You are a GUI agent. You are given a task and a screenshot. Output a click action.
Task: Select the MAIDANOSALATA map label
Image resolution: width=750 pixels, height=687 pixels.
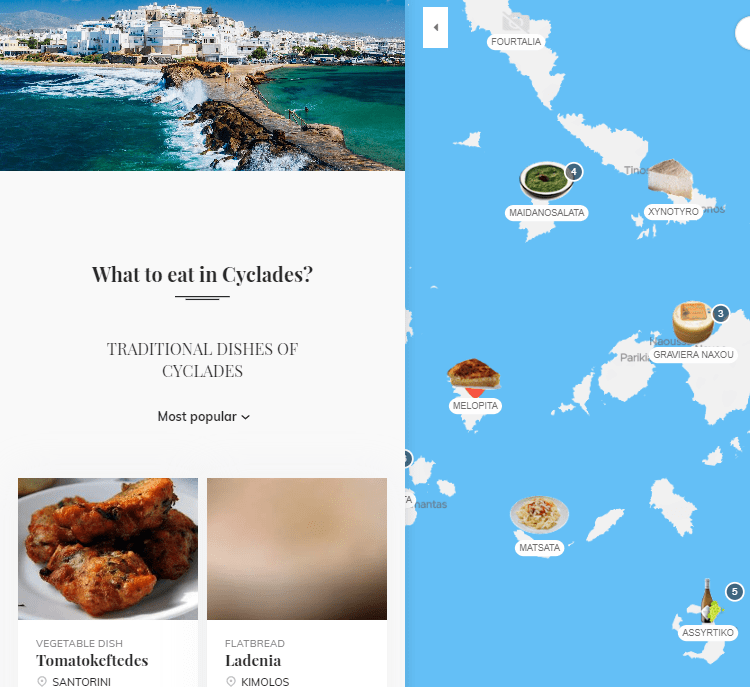[546, 212]
